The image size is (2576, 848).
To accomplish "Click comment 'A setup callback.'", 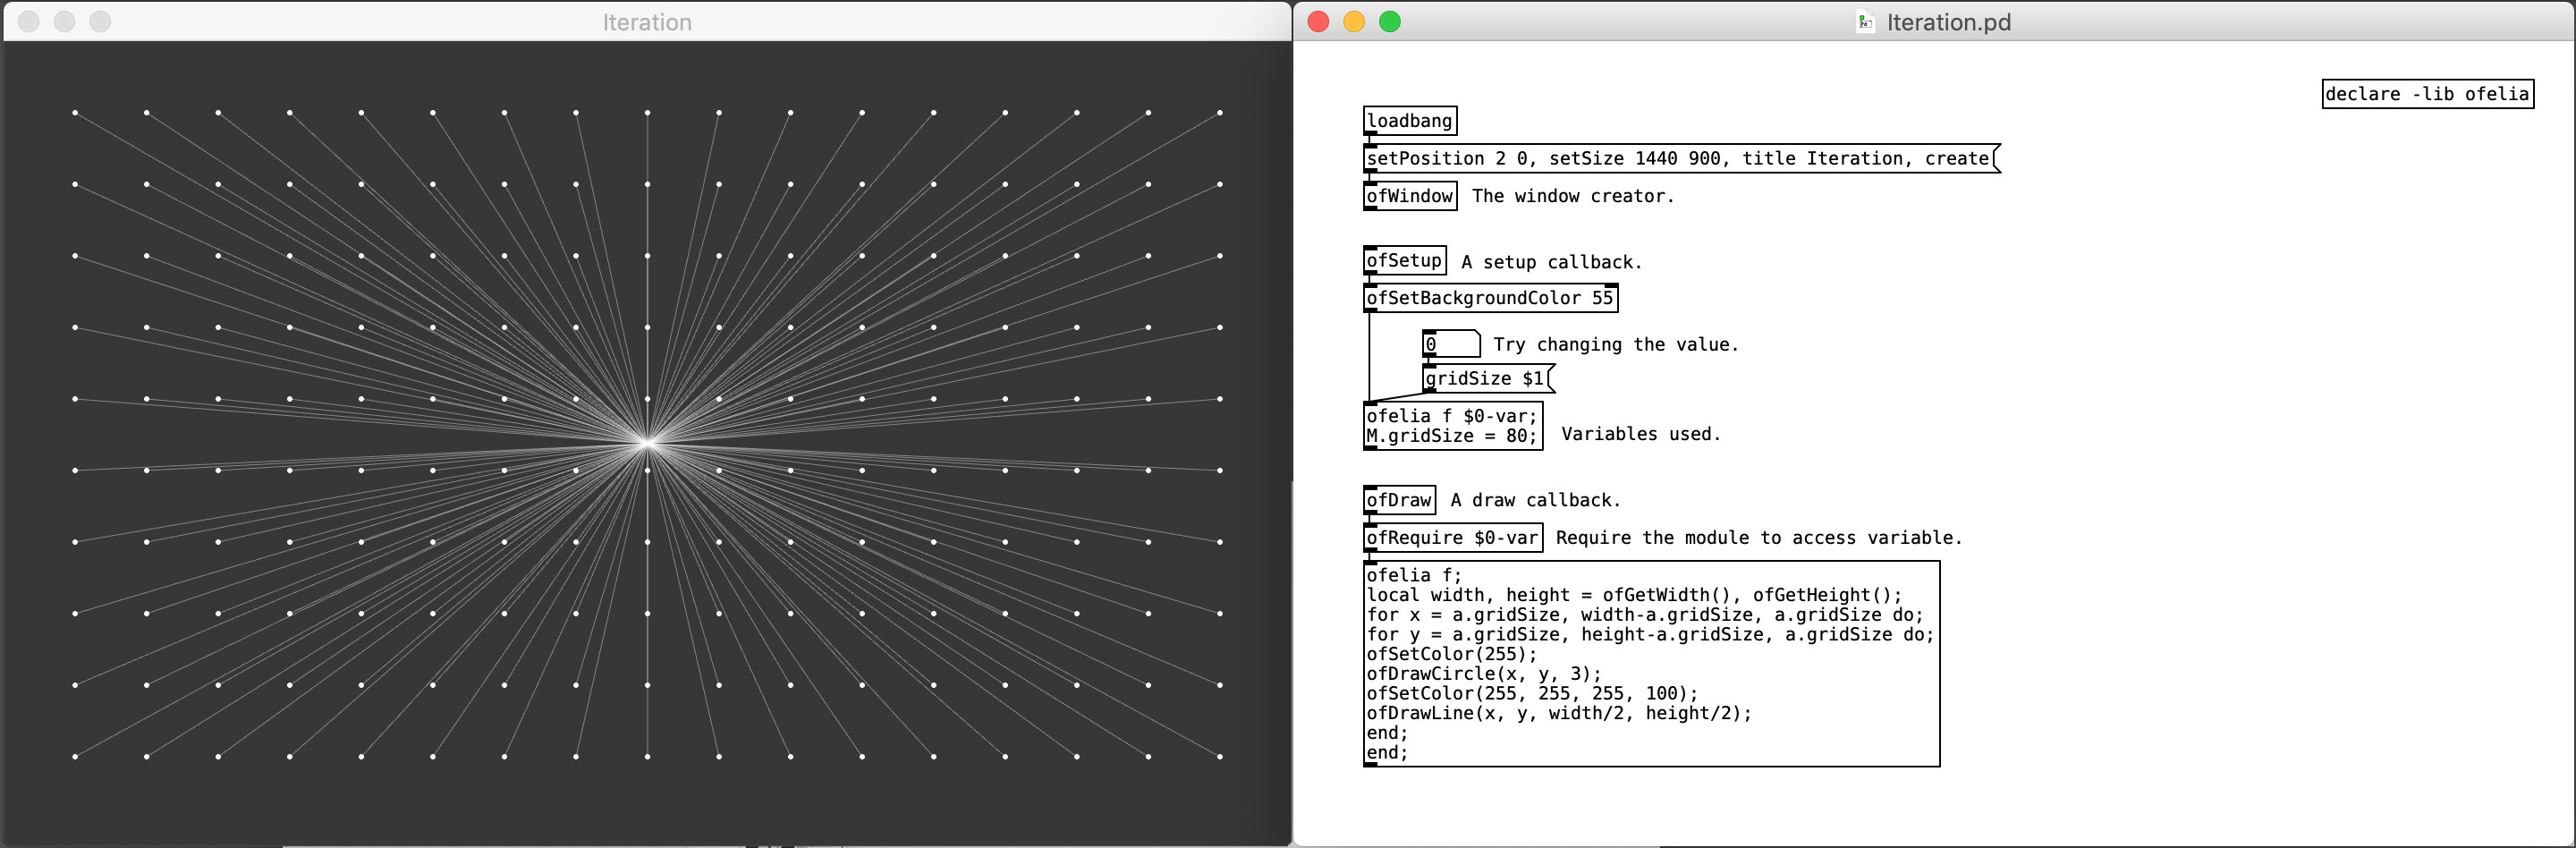I will pos(1551,262).
